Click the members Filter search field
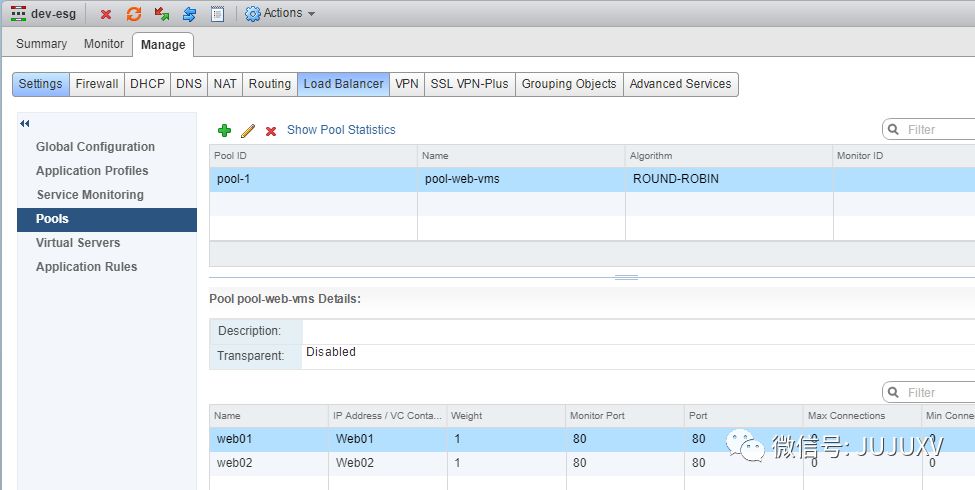 click(x=928, y=392)
